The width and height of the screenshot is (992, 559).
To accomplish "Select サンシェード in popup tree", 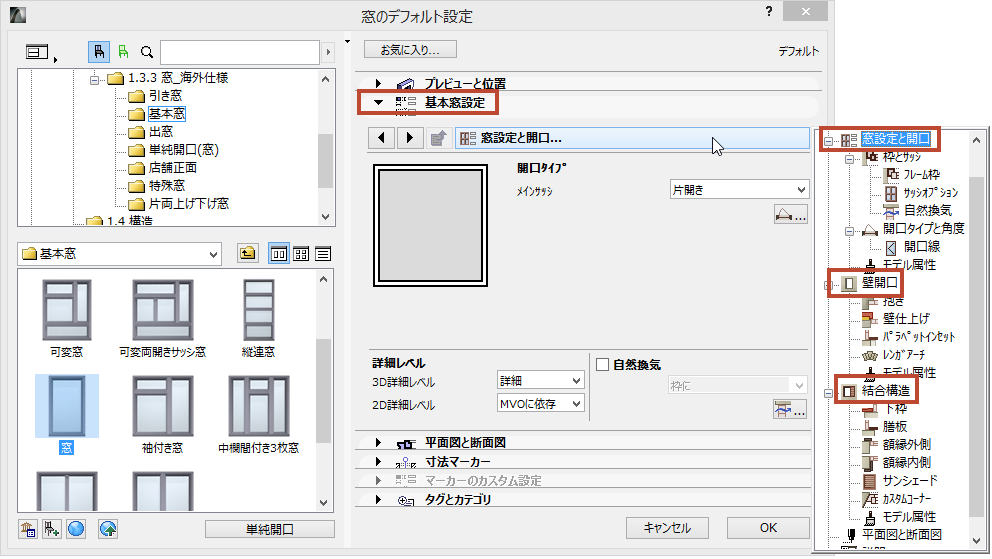I will [x=910, y=481].
